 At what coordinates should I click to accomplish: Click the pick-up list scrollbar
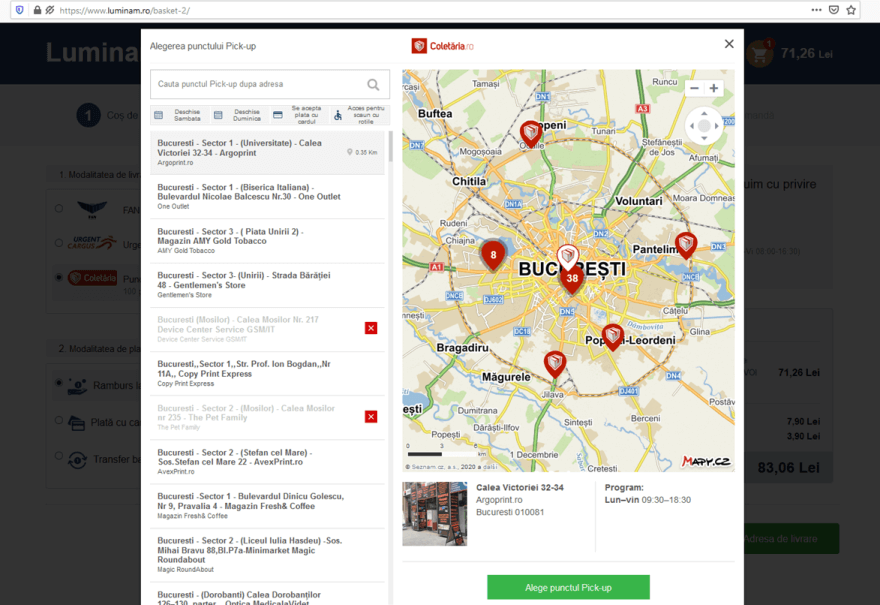390,147
